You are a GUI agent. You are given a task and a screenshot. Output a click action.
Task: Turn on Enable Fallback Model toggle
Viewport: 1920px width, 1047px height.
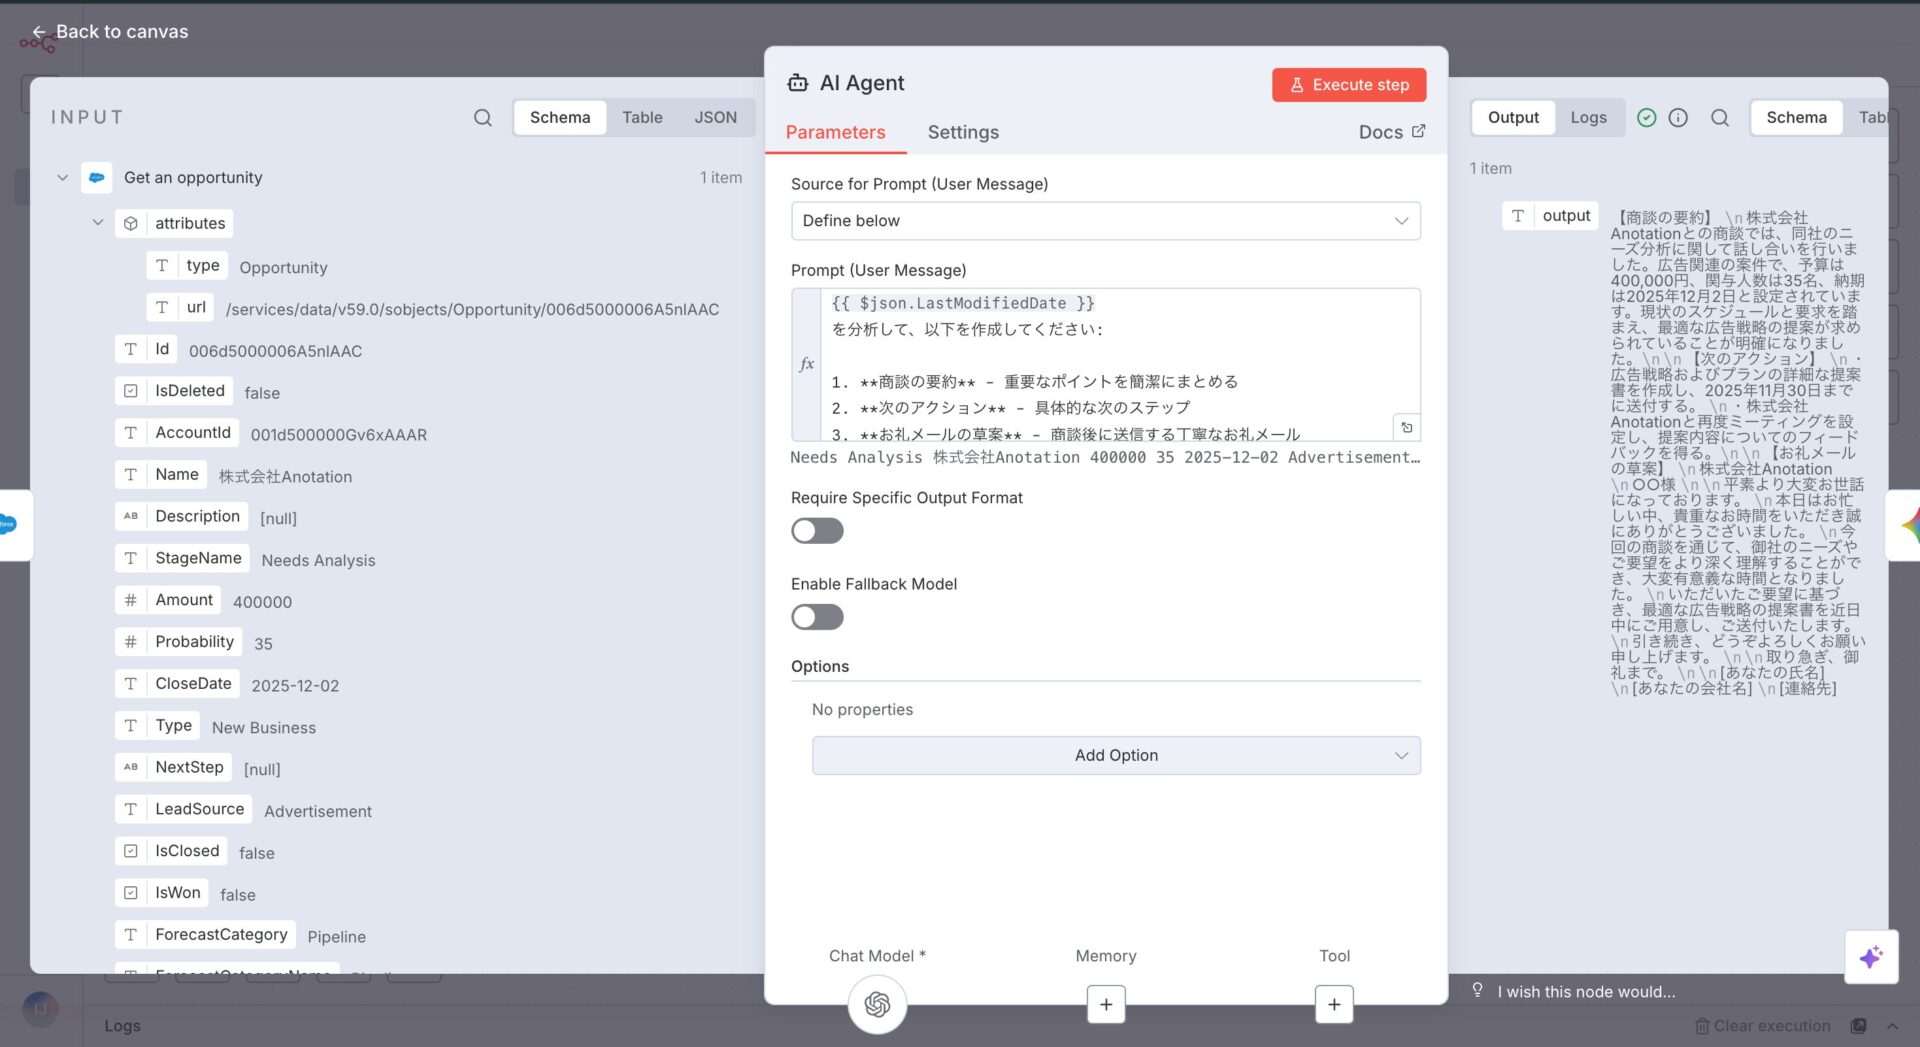(817, 617)
